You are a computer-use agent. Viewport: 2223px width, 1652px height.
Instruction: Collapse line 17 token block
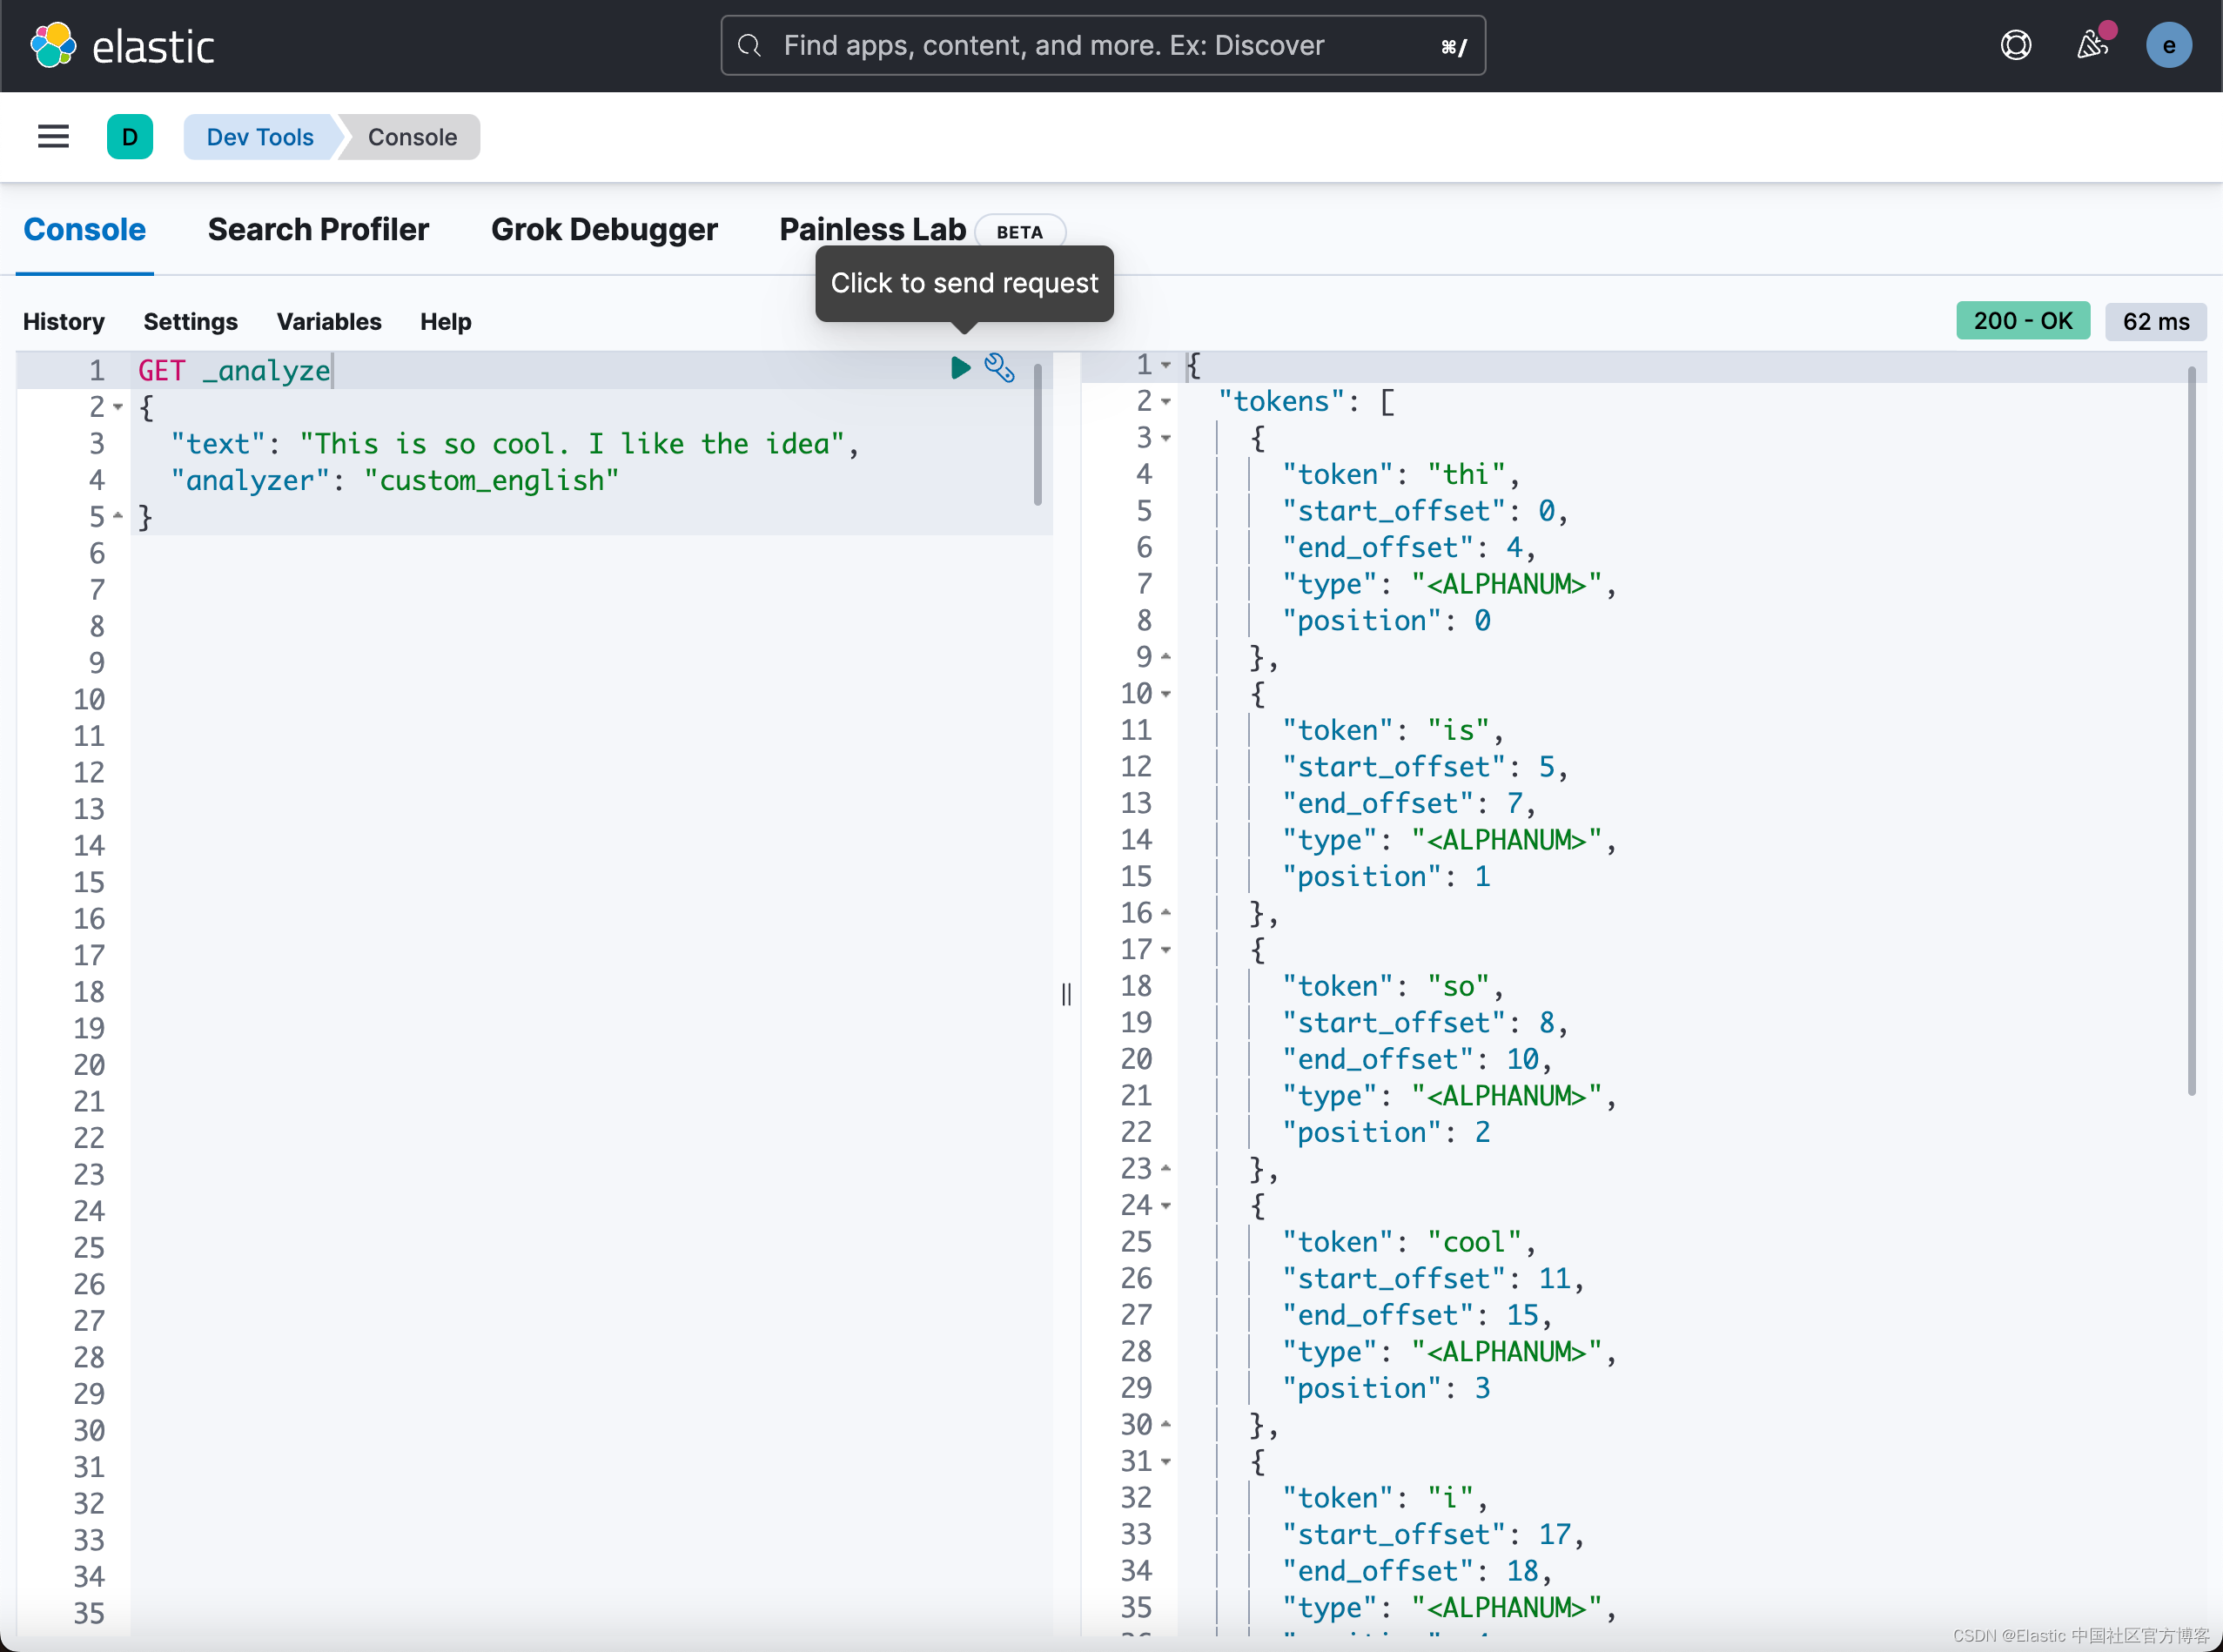[x=1168, y=949]
